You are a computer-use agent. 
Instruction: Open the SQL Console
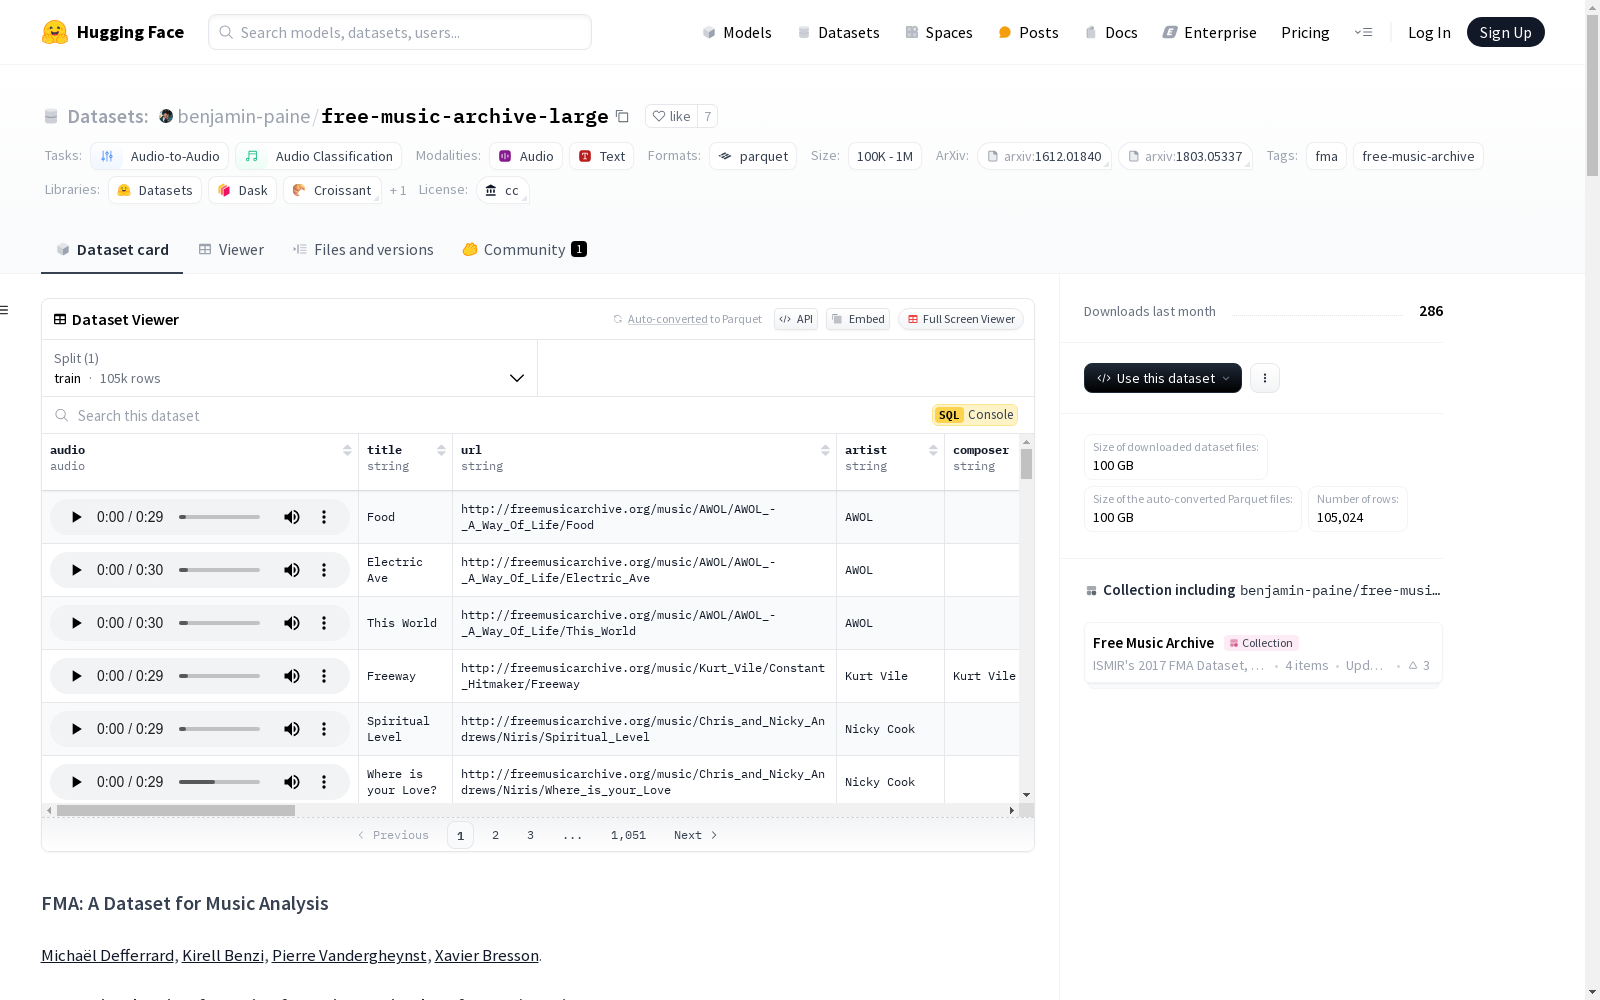975,415
